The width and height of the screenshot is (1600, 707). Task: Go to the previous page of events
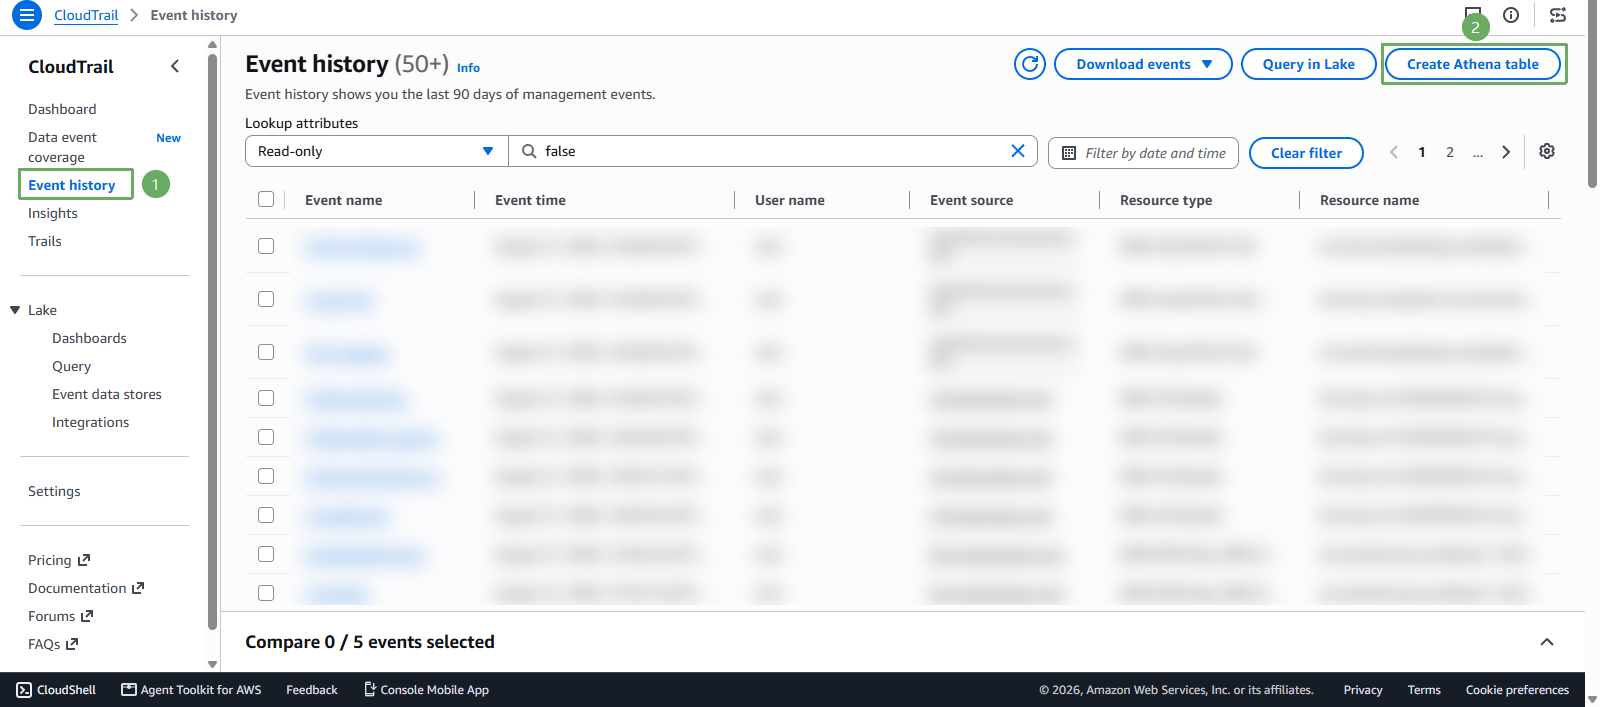[x=1394, y=152]
